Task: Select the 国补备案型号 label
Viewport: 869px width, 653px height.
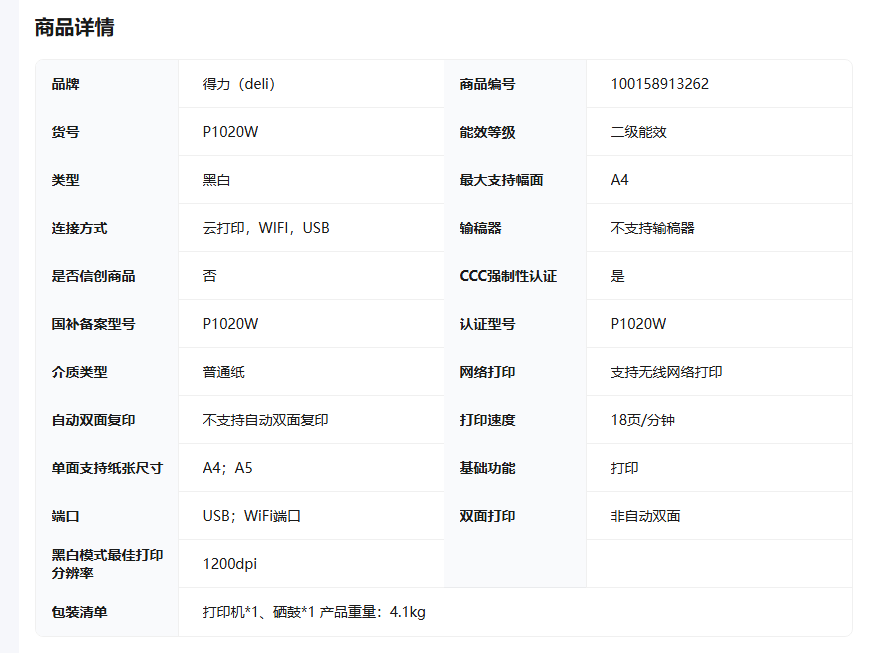Action: tap(93, 324)
